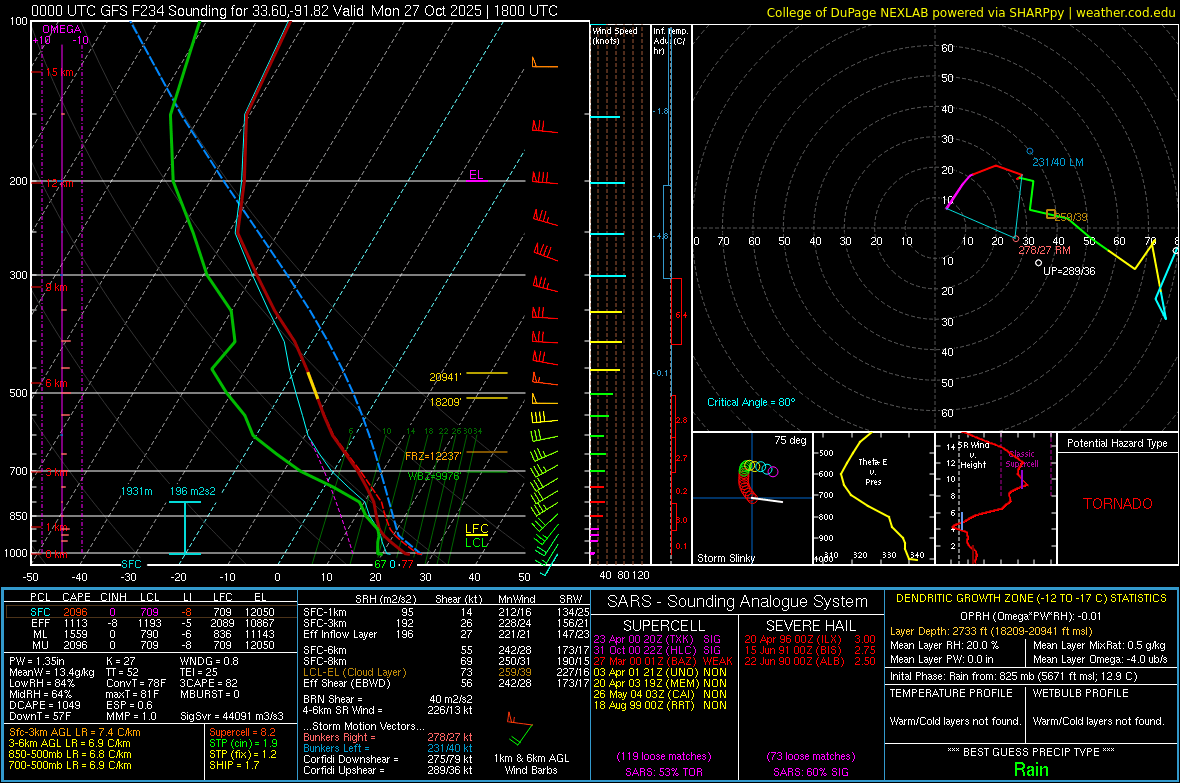Click 'SARS: 53% TOR' text
1180x783 pixels.
(664, 772)
